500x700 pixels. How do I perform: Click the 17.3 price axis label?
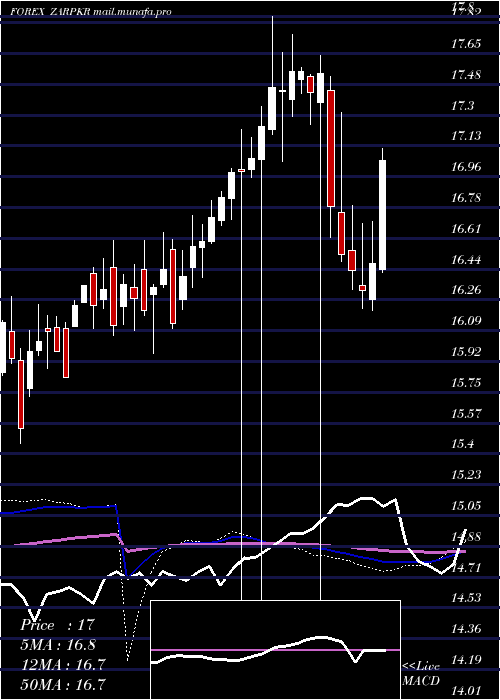pos(462,105)
